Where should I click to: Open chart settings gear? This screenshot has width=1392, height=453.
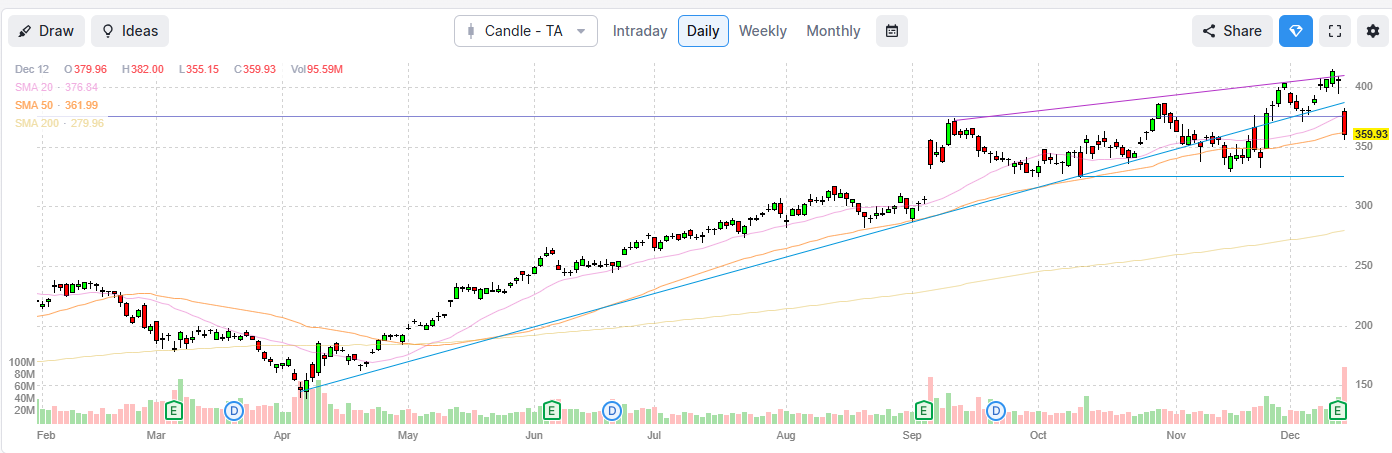coord(1373,31)
